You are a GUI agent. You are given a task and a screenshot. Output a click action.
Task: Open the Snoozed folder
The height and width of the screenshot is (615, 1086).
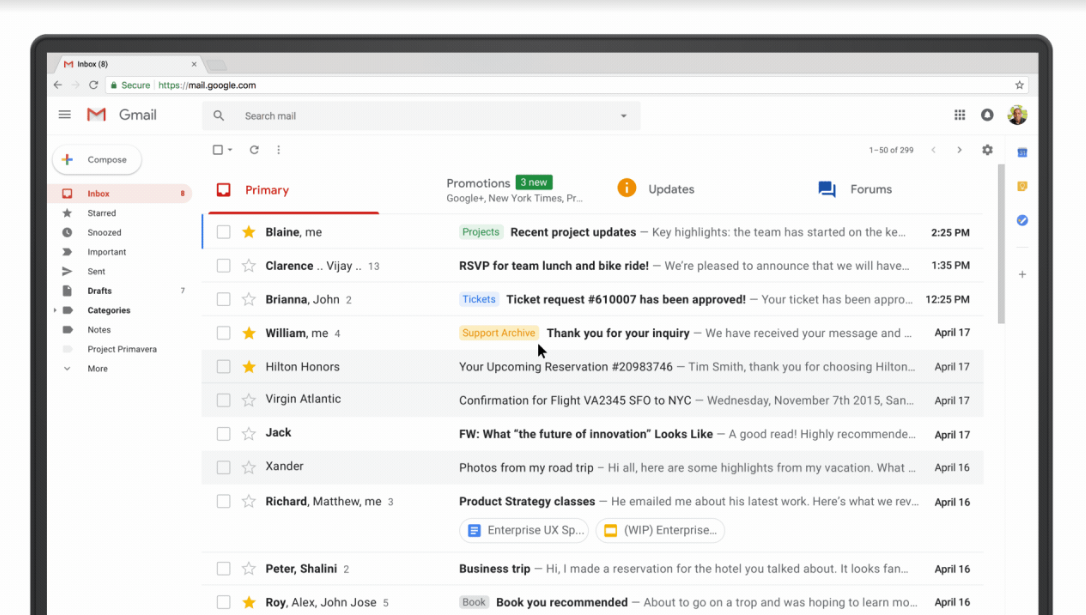point(104,233)
